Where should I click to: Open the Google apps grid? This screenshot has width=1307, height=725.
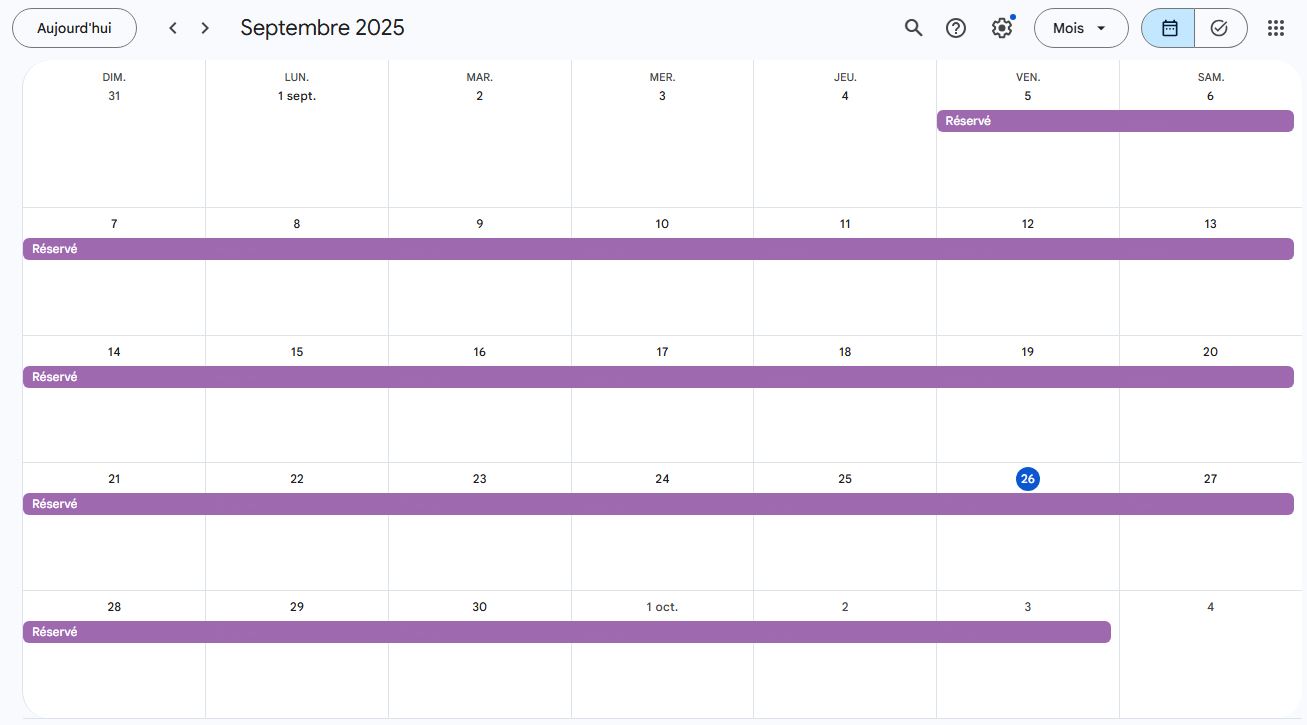click(1275, 28)
